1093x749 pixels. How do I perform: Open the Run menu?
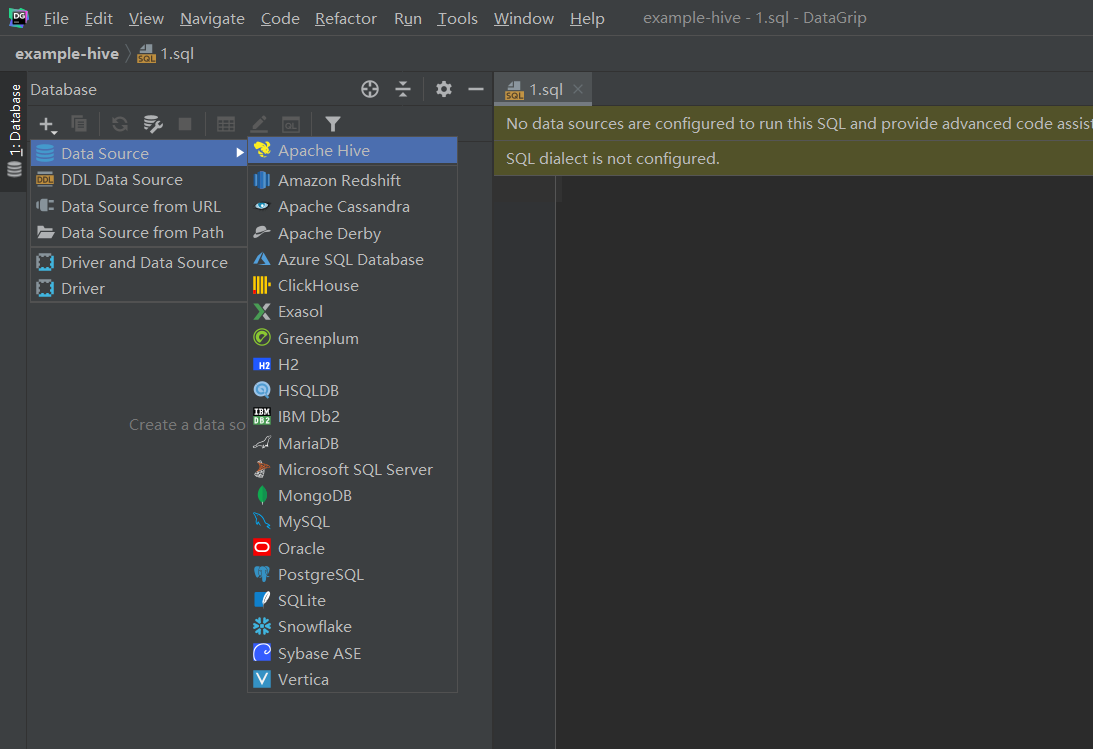coord(408,19)
